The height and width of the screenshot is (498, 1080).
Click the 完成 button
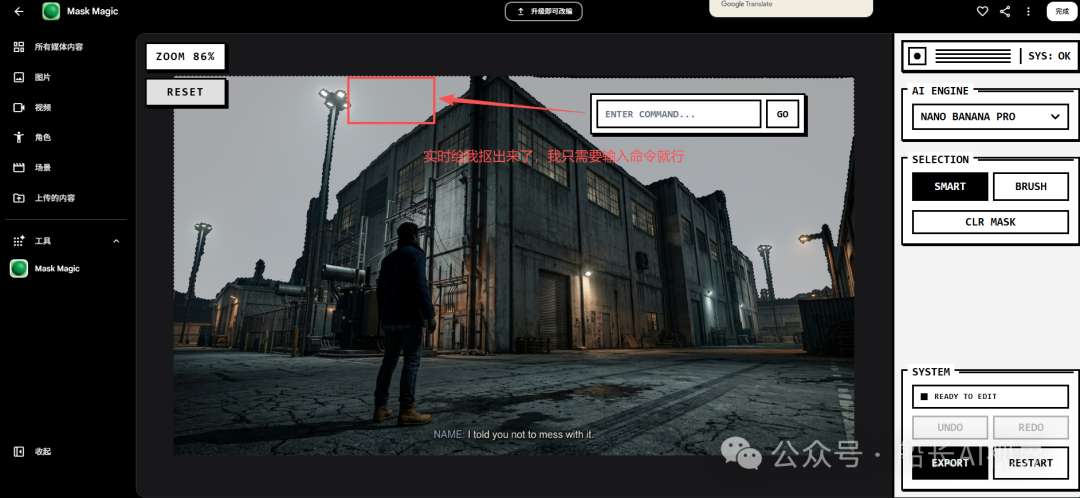point(1061,11)
